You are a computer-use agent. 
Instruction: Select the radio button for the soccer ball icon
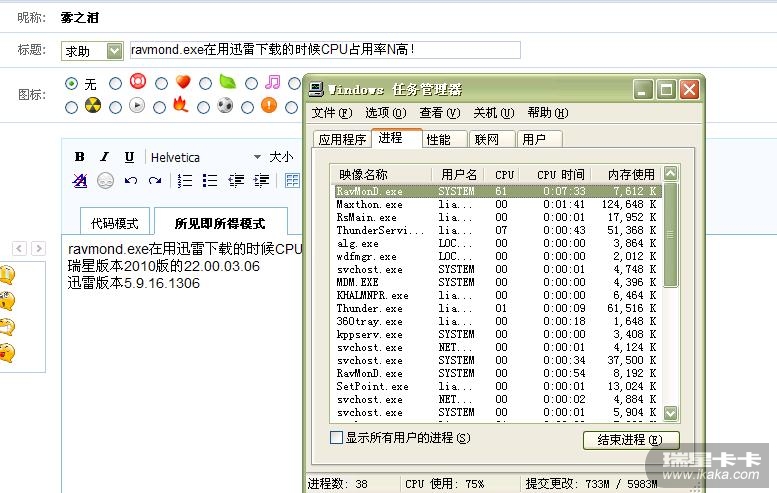click(203, 107)
